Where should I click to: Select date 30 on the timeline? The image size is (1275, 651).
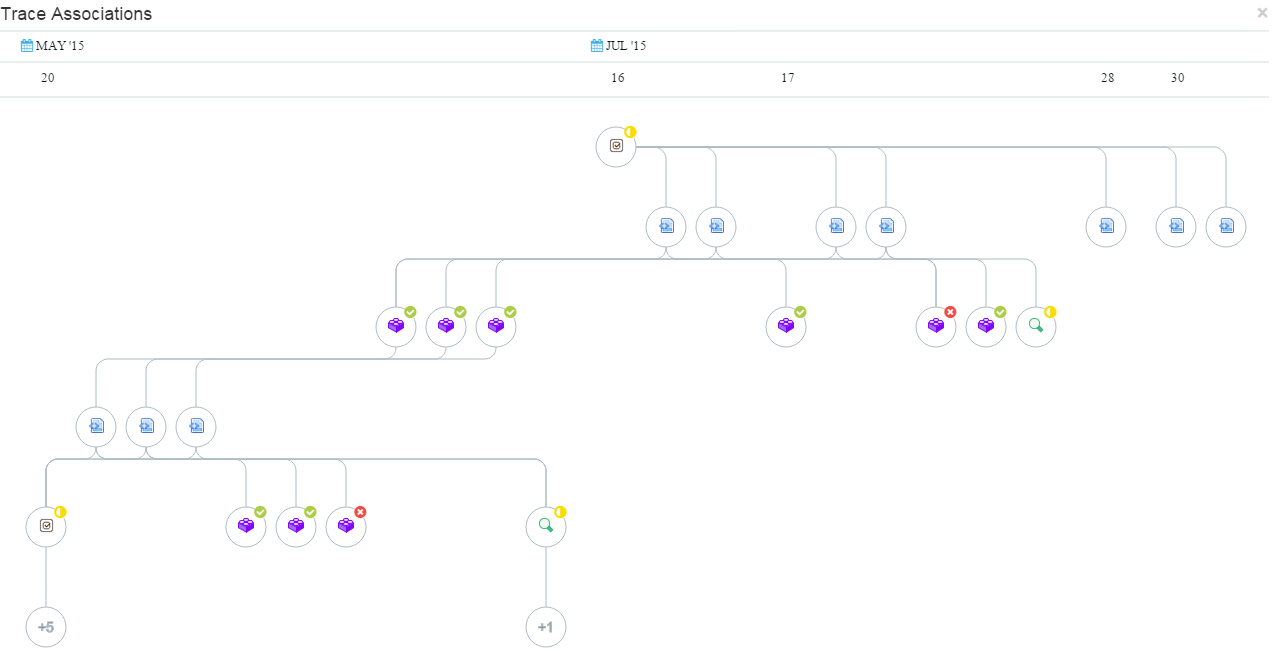(1178, 78)
